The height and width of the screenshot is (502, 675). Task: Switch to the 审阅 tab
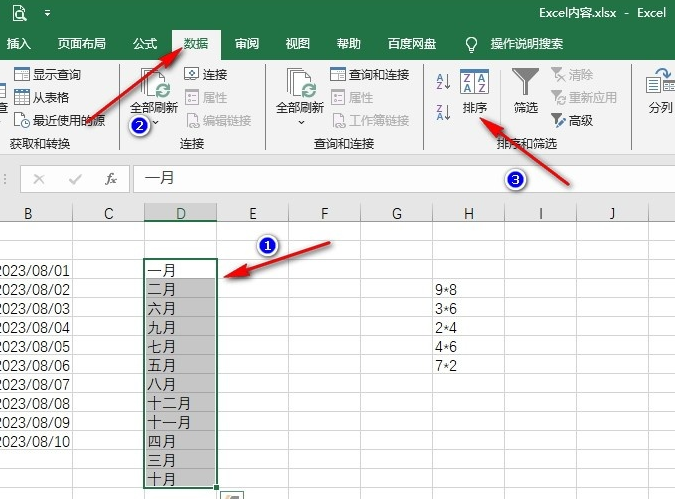point(247,43)
